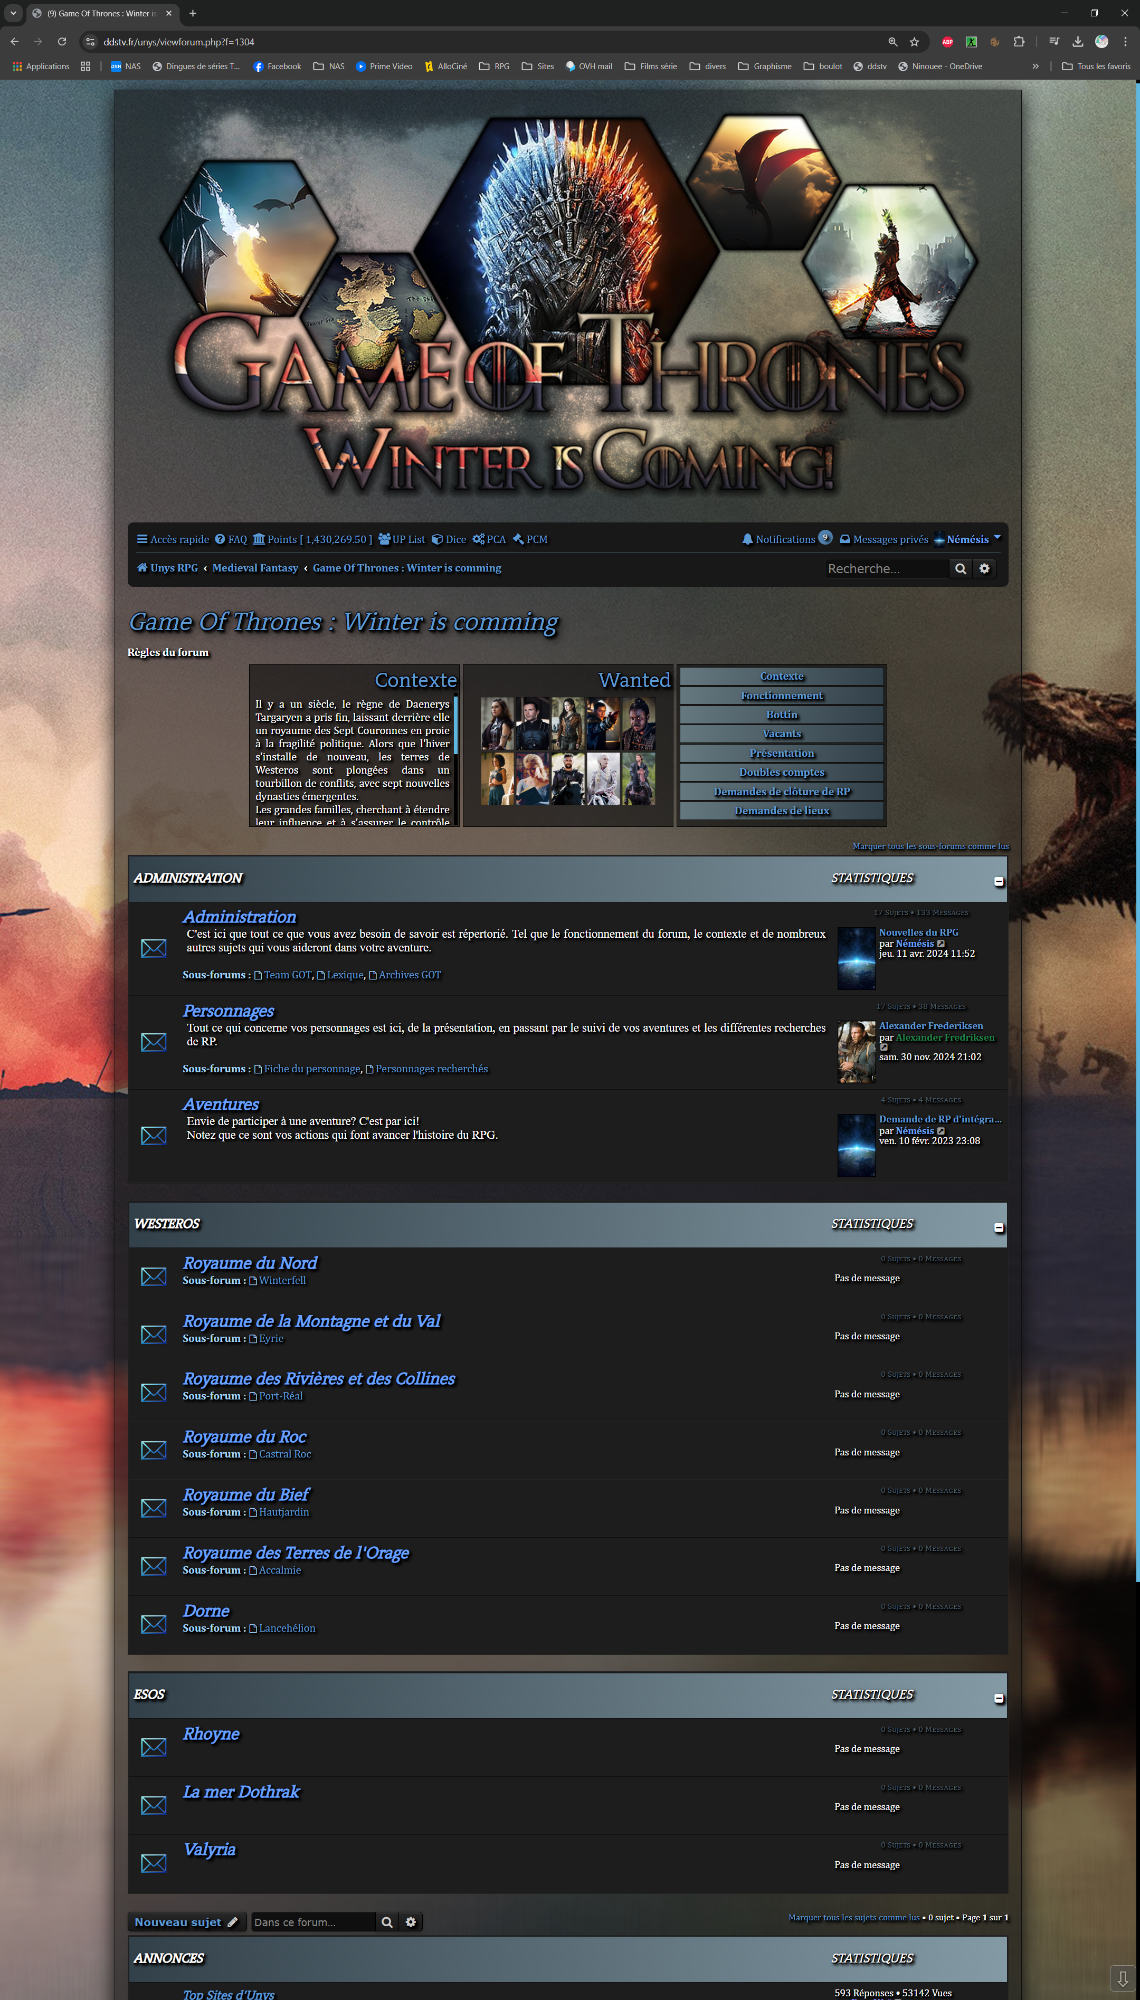This screenshot has height=2000, width=1140.
Task: Open Demandes de clôture de RP
Action: 782,792
